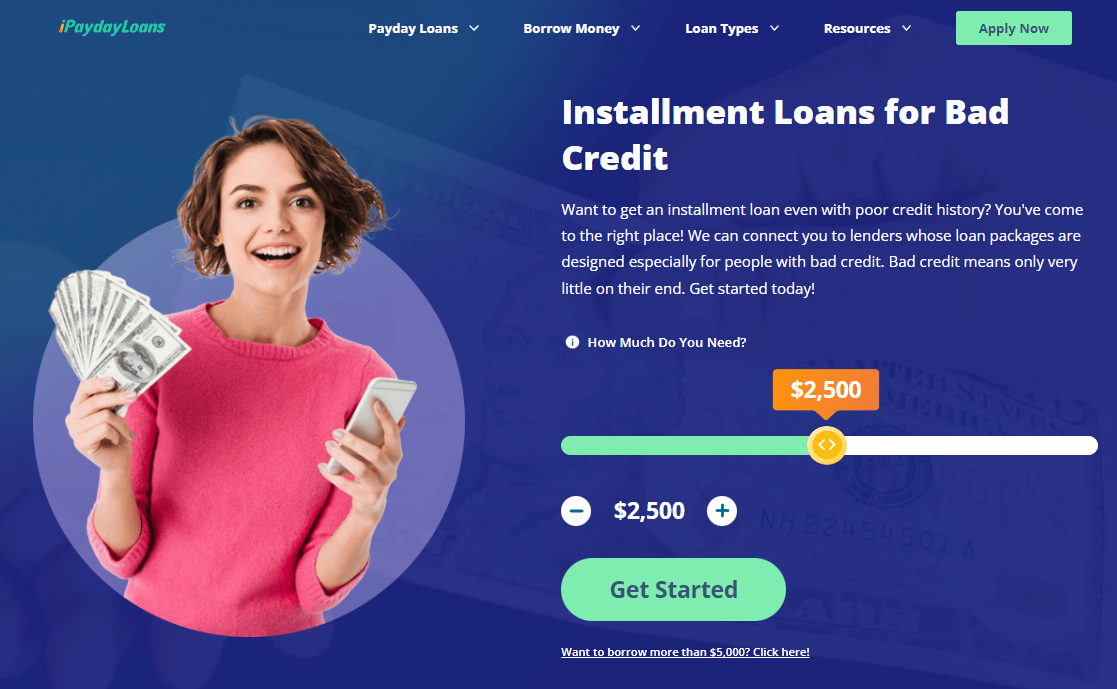Image resolution: width=1117 pixels, height=689 pixels.
Task: Open the Borrow Money menu
Action: tap(571, 29)
